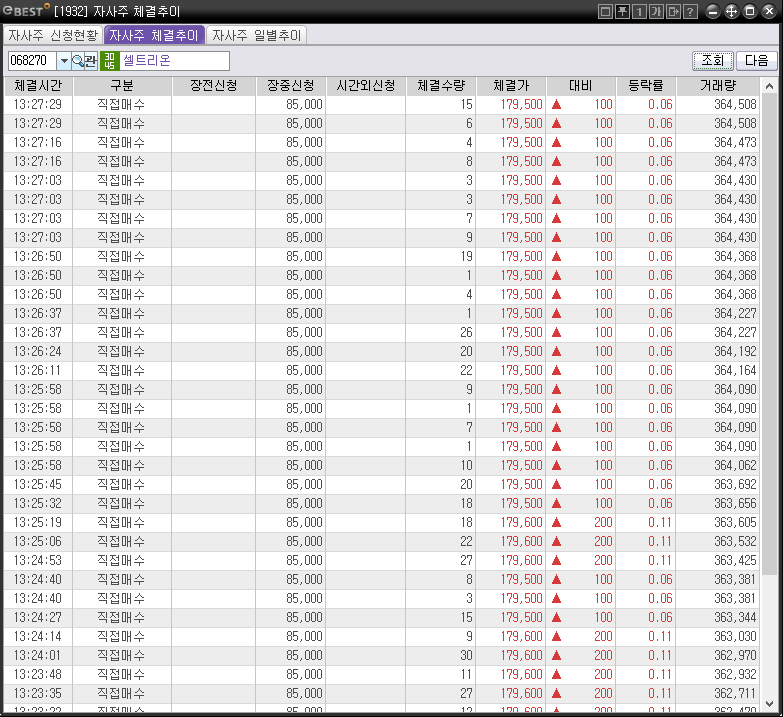The height and width of the screenshot is (717, 783).
Task: Click the export/send arrow icon in title bar
Action: pyautogui.click(x=673, y=11)
